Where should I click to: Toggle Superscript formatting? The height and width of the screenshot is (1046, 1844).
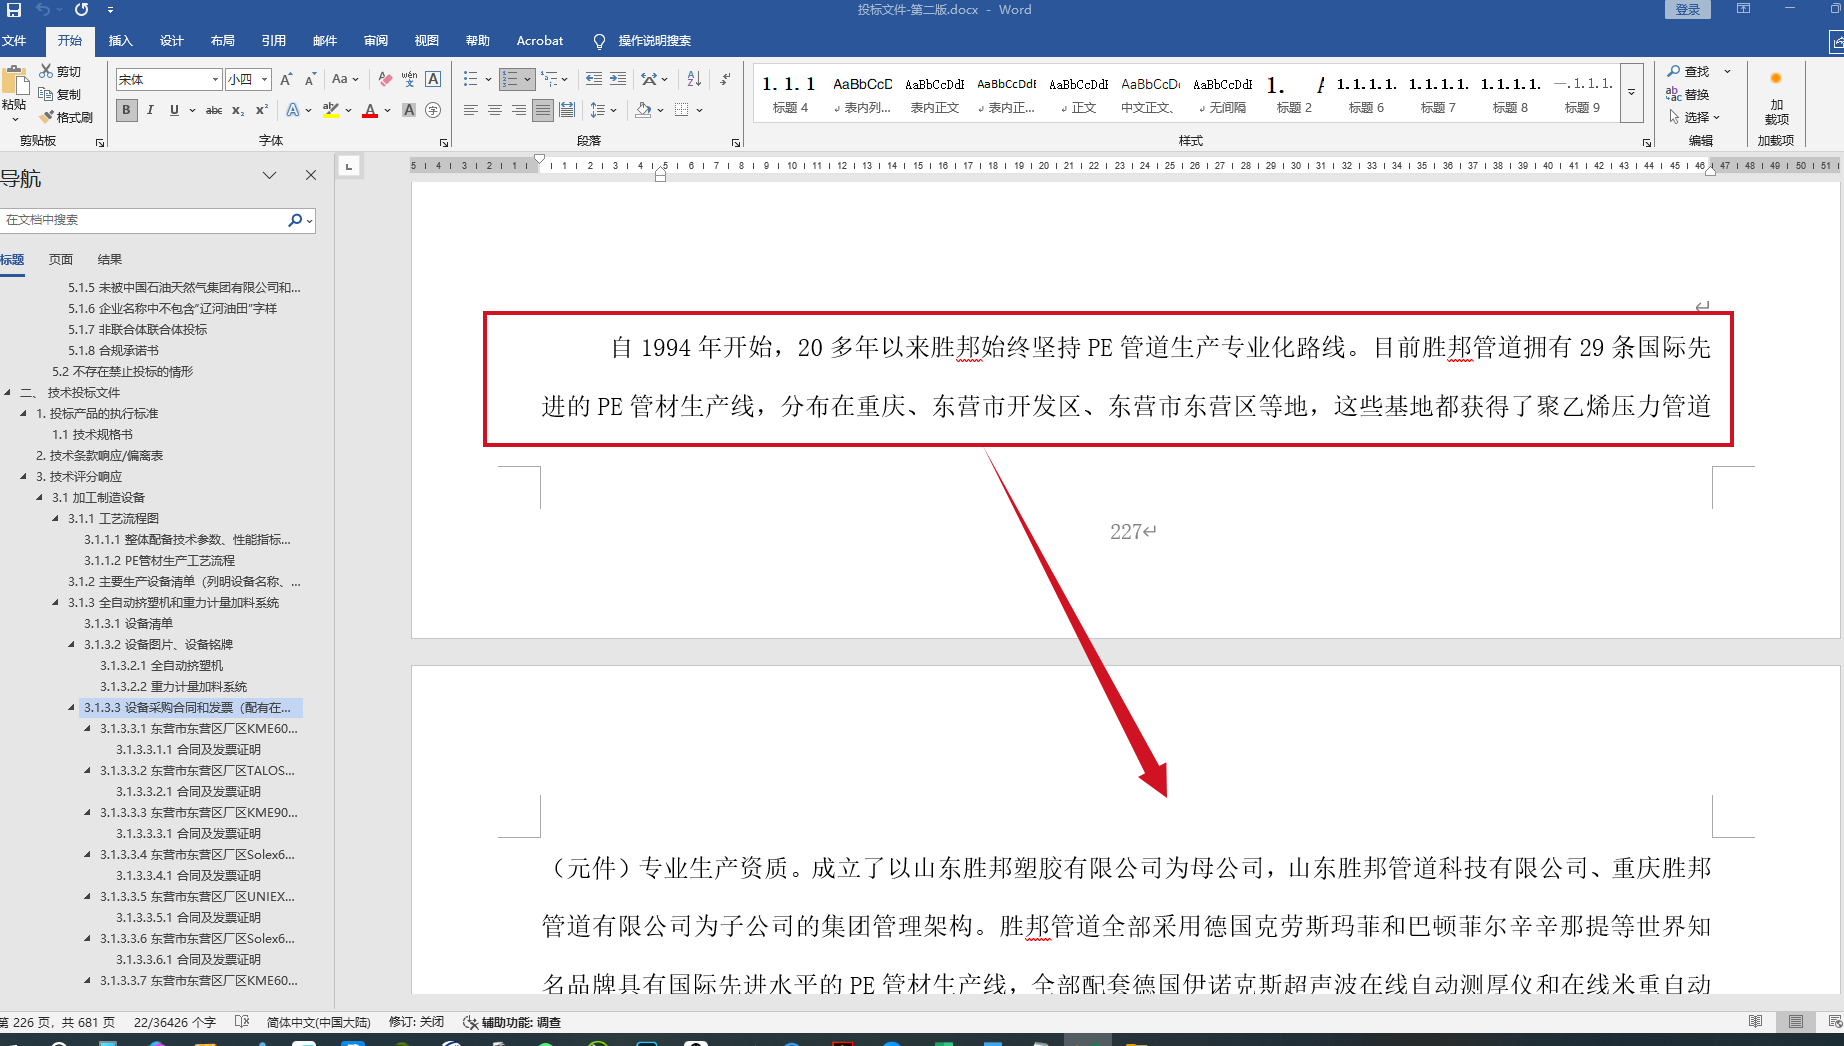click(262, 110)
